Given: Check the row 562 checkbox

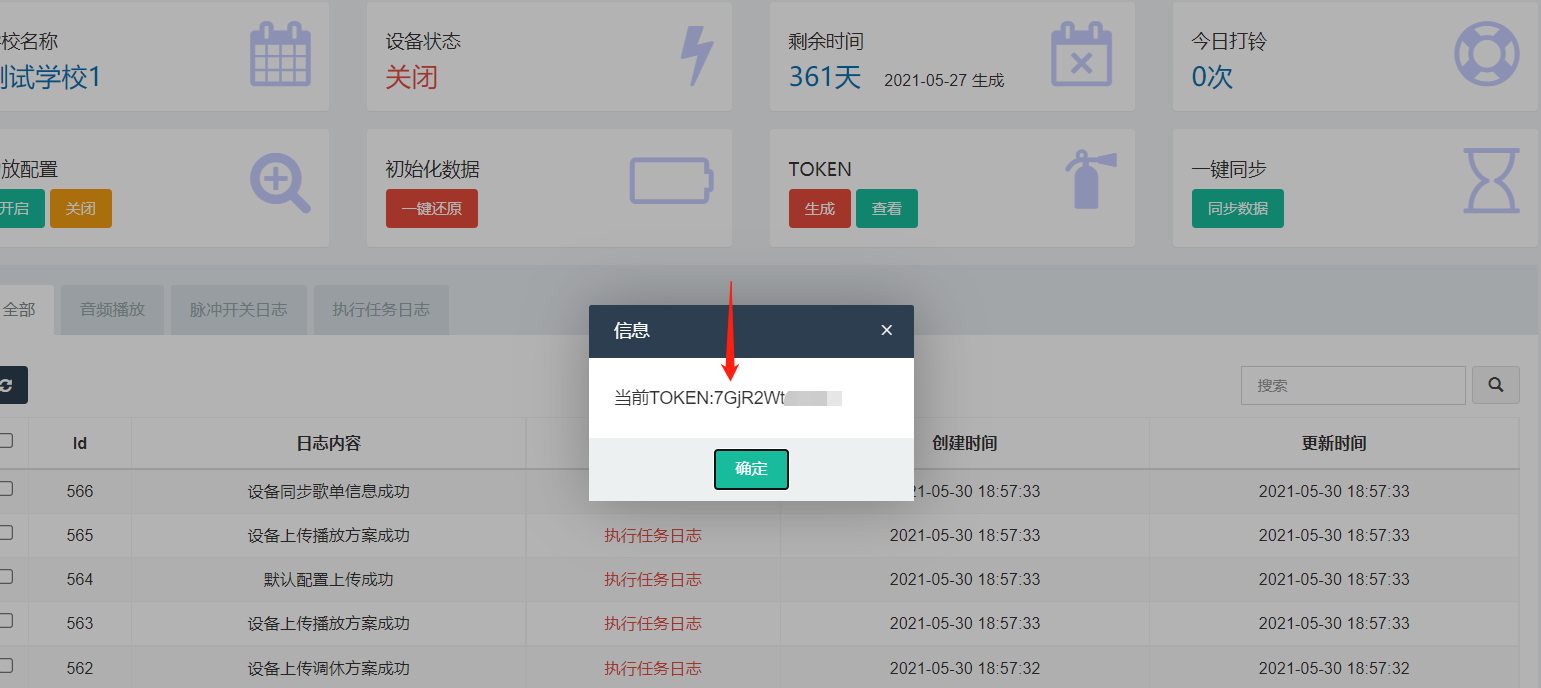Looking at the screenshot, I should pyautogui.click(x=6, y=665).
